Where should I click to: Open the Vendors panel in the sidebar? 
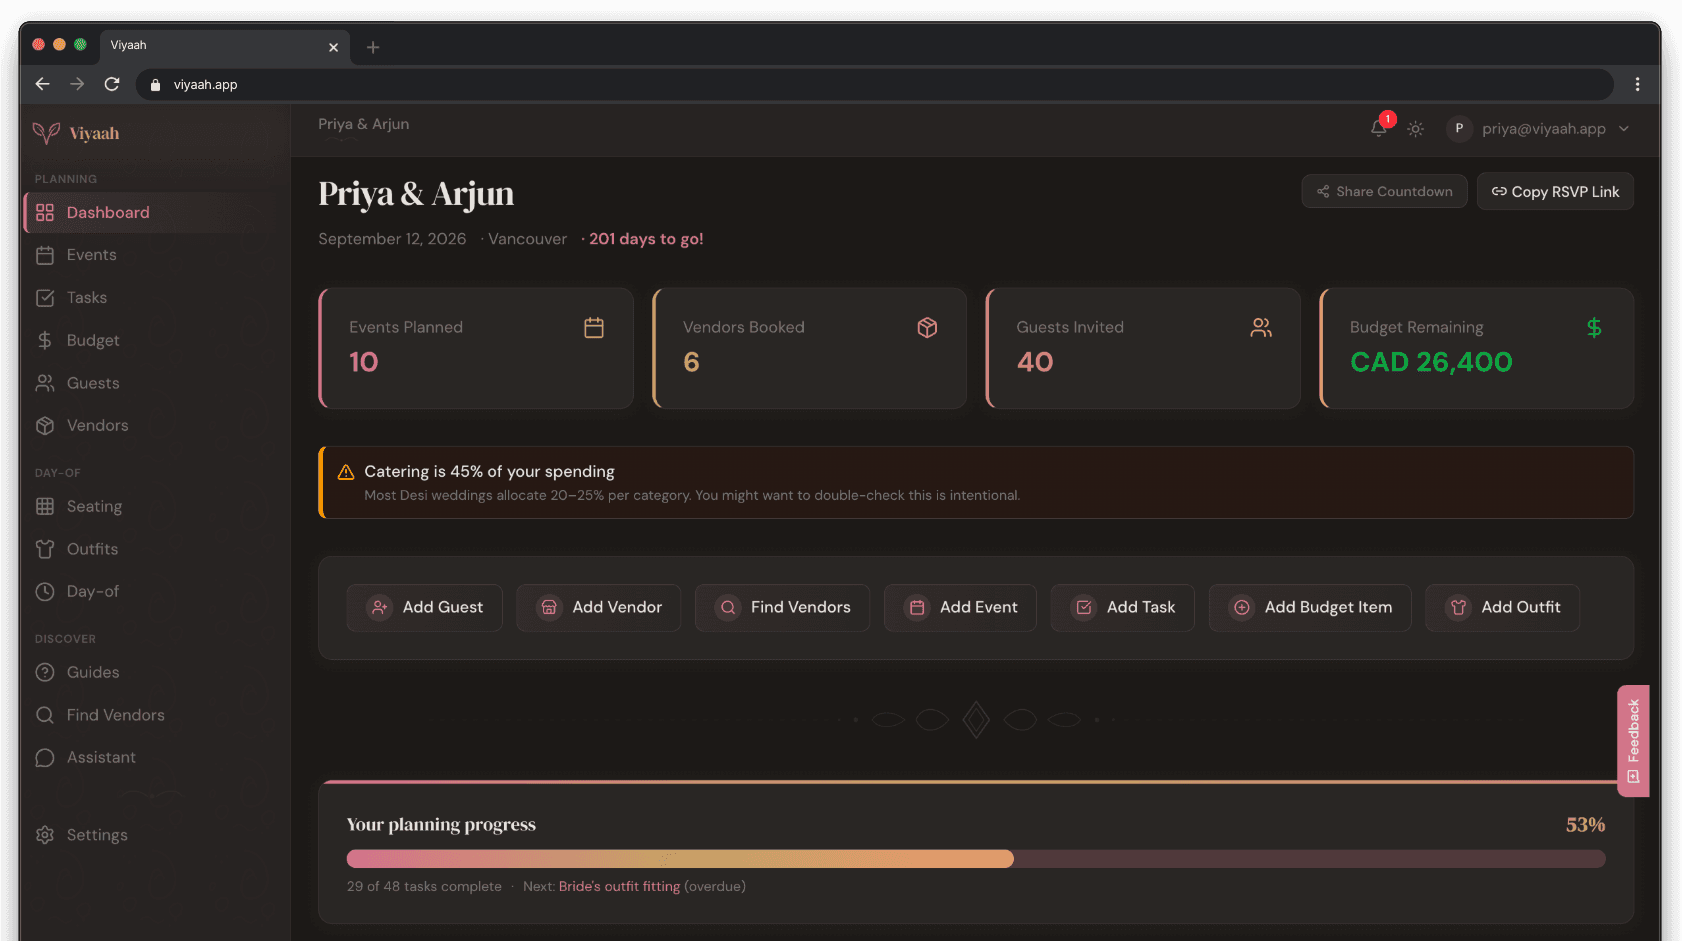click(x=97, y=425)
